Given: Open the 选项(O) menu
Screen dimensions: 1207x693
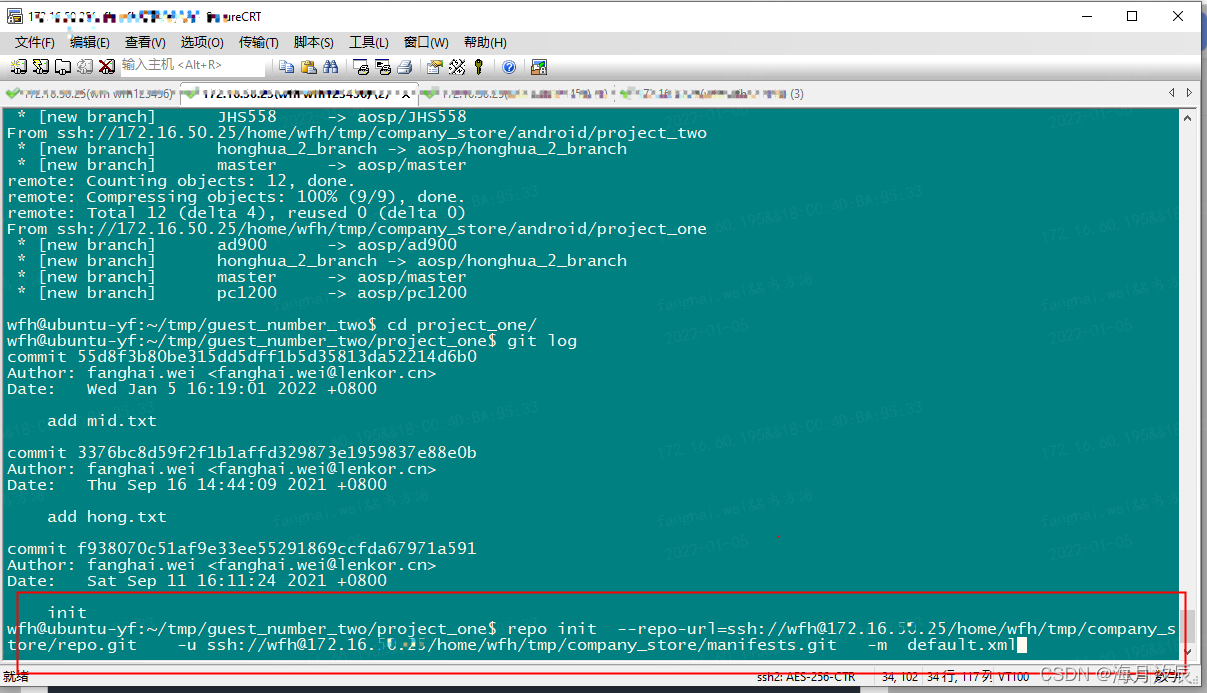Looking at the screenshot, I should [202, 42].
